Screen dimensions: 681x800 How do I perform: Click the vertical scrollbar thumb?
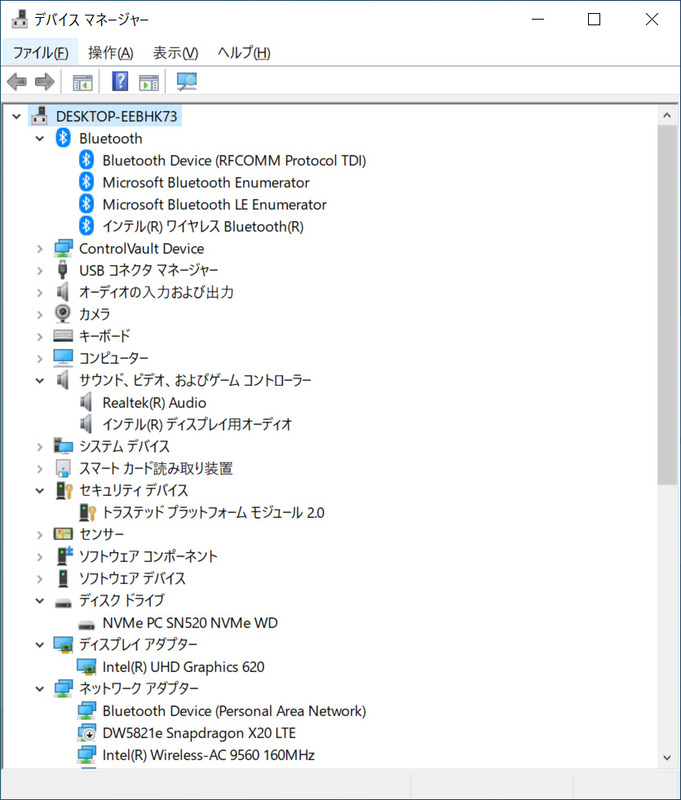(667, 305)
